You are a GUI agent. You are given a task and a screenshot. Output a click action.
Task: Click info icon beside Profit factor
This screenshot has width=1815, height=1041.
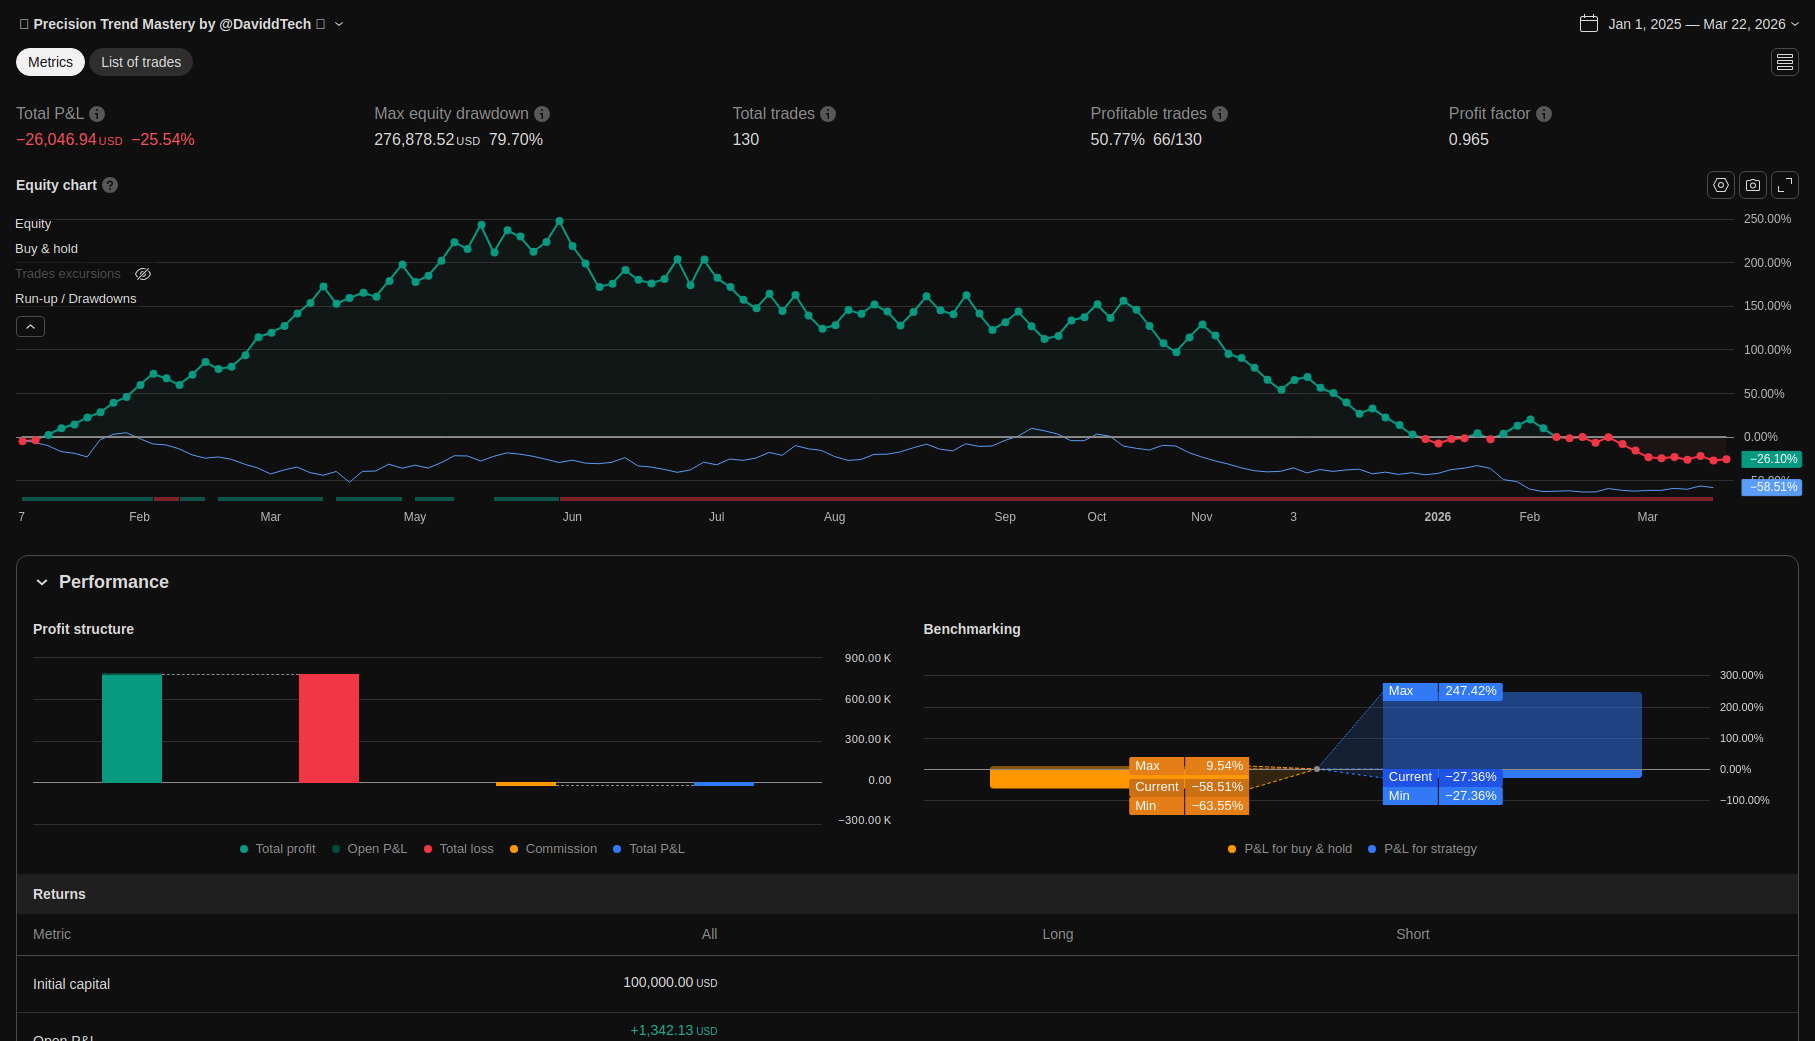1543,114
